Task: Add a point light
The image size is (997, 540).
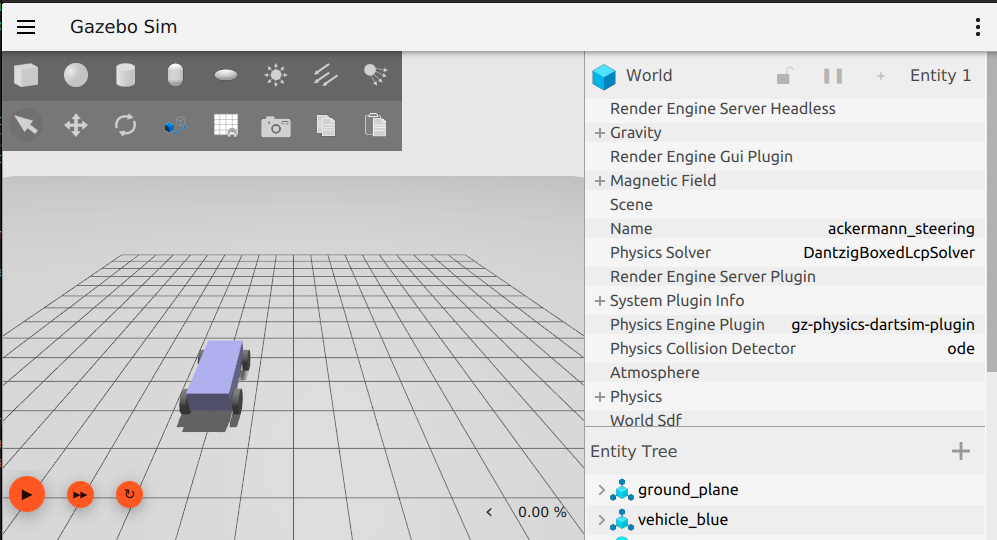Action: [x=275, y=75]
